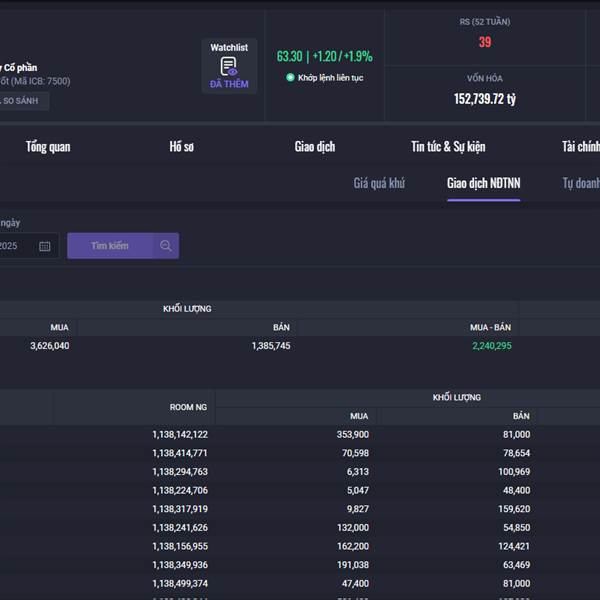Click the Watchlist document icon
Viewport: 600px width, 600px height.
tap(229, 66)
